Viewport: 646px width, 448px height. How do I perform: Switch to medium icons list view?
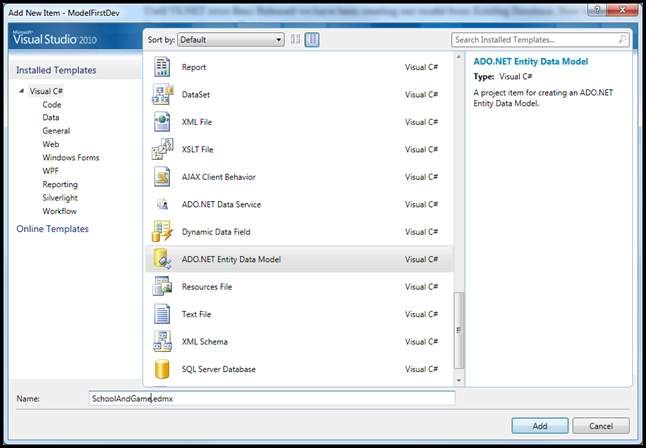point(312,40)
